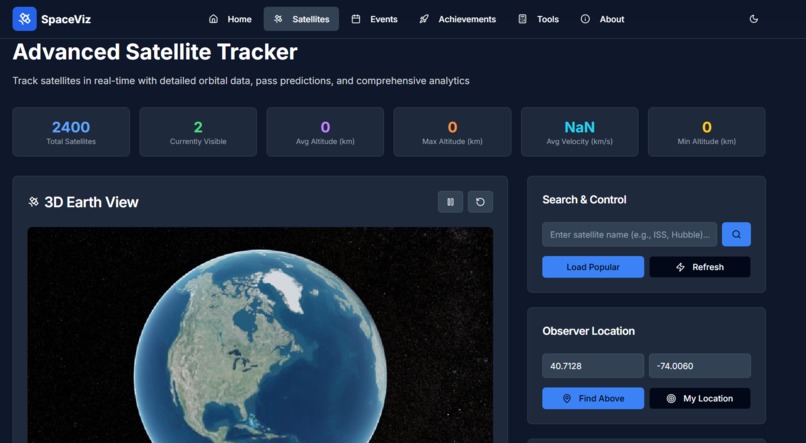This screenshot has height=443, width=806.
Task: Click the 3D Earth View title
Action: click(91, 202)
